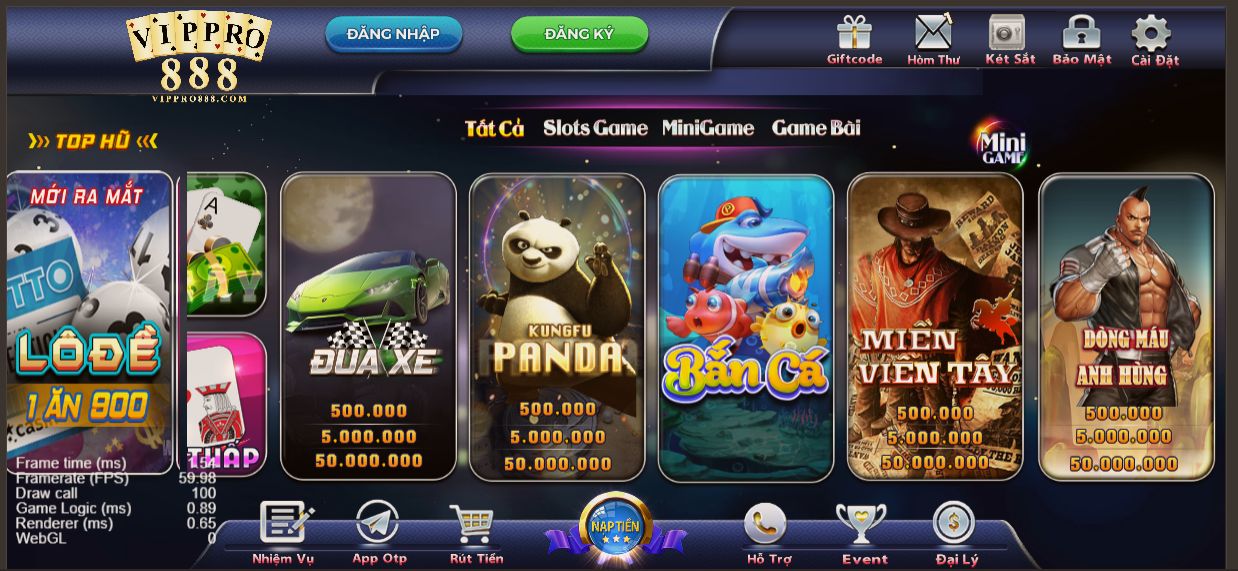Open the Két Sắt safe icon
1238x571 pixels.
pyautogui.click(x=1007, y=33)
